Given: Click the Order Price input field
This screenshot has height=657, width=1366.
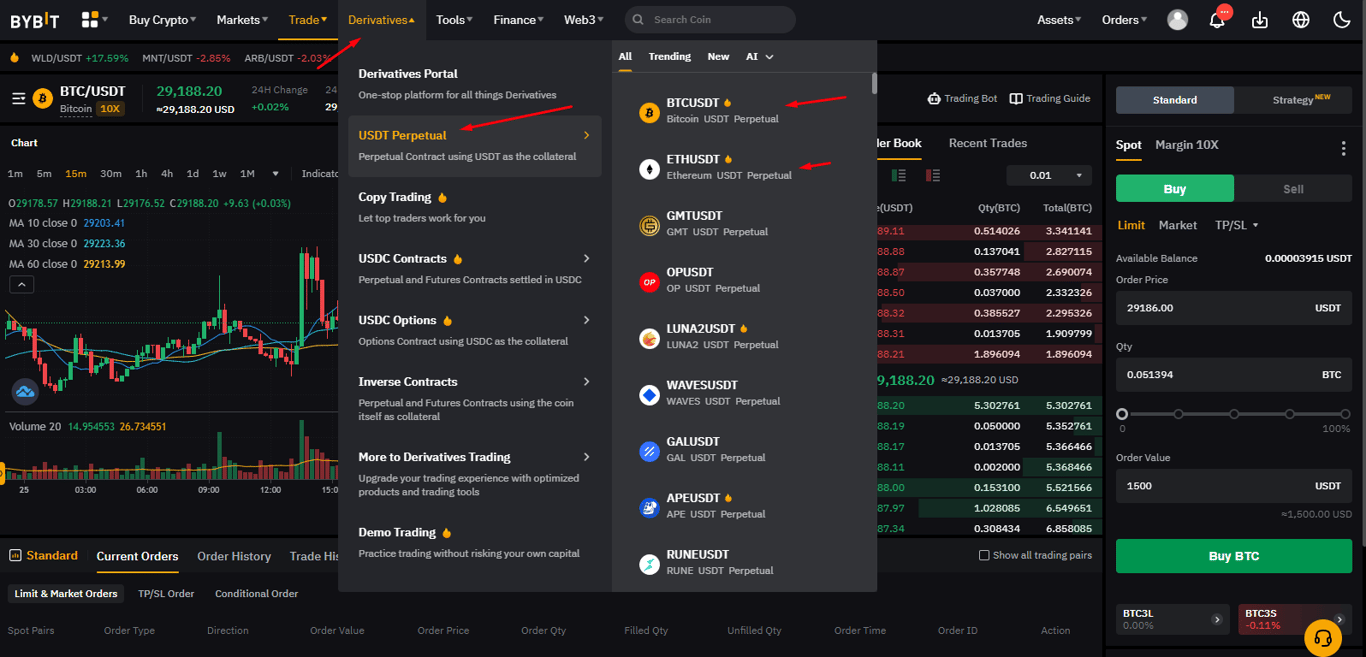Looking at the screenshot, I should click(x=1233, y=308).
